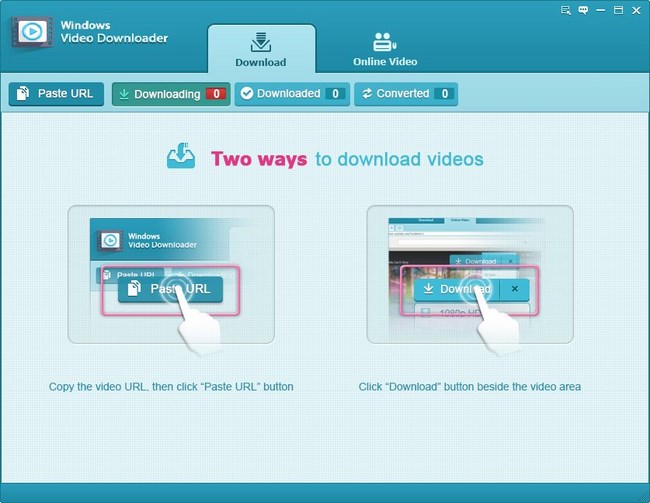
Task: Click the download tray icon beside the heading
Action: click(182, 158)
